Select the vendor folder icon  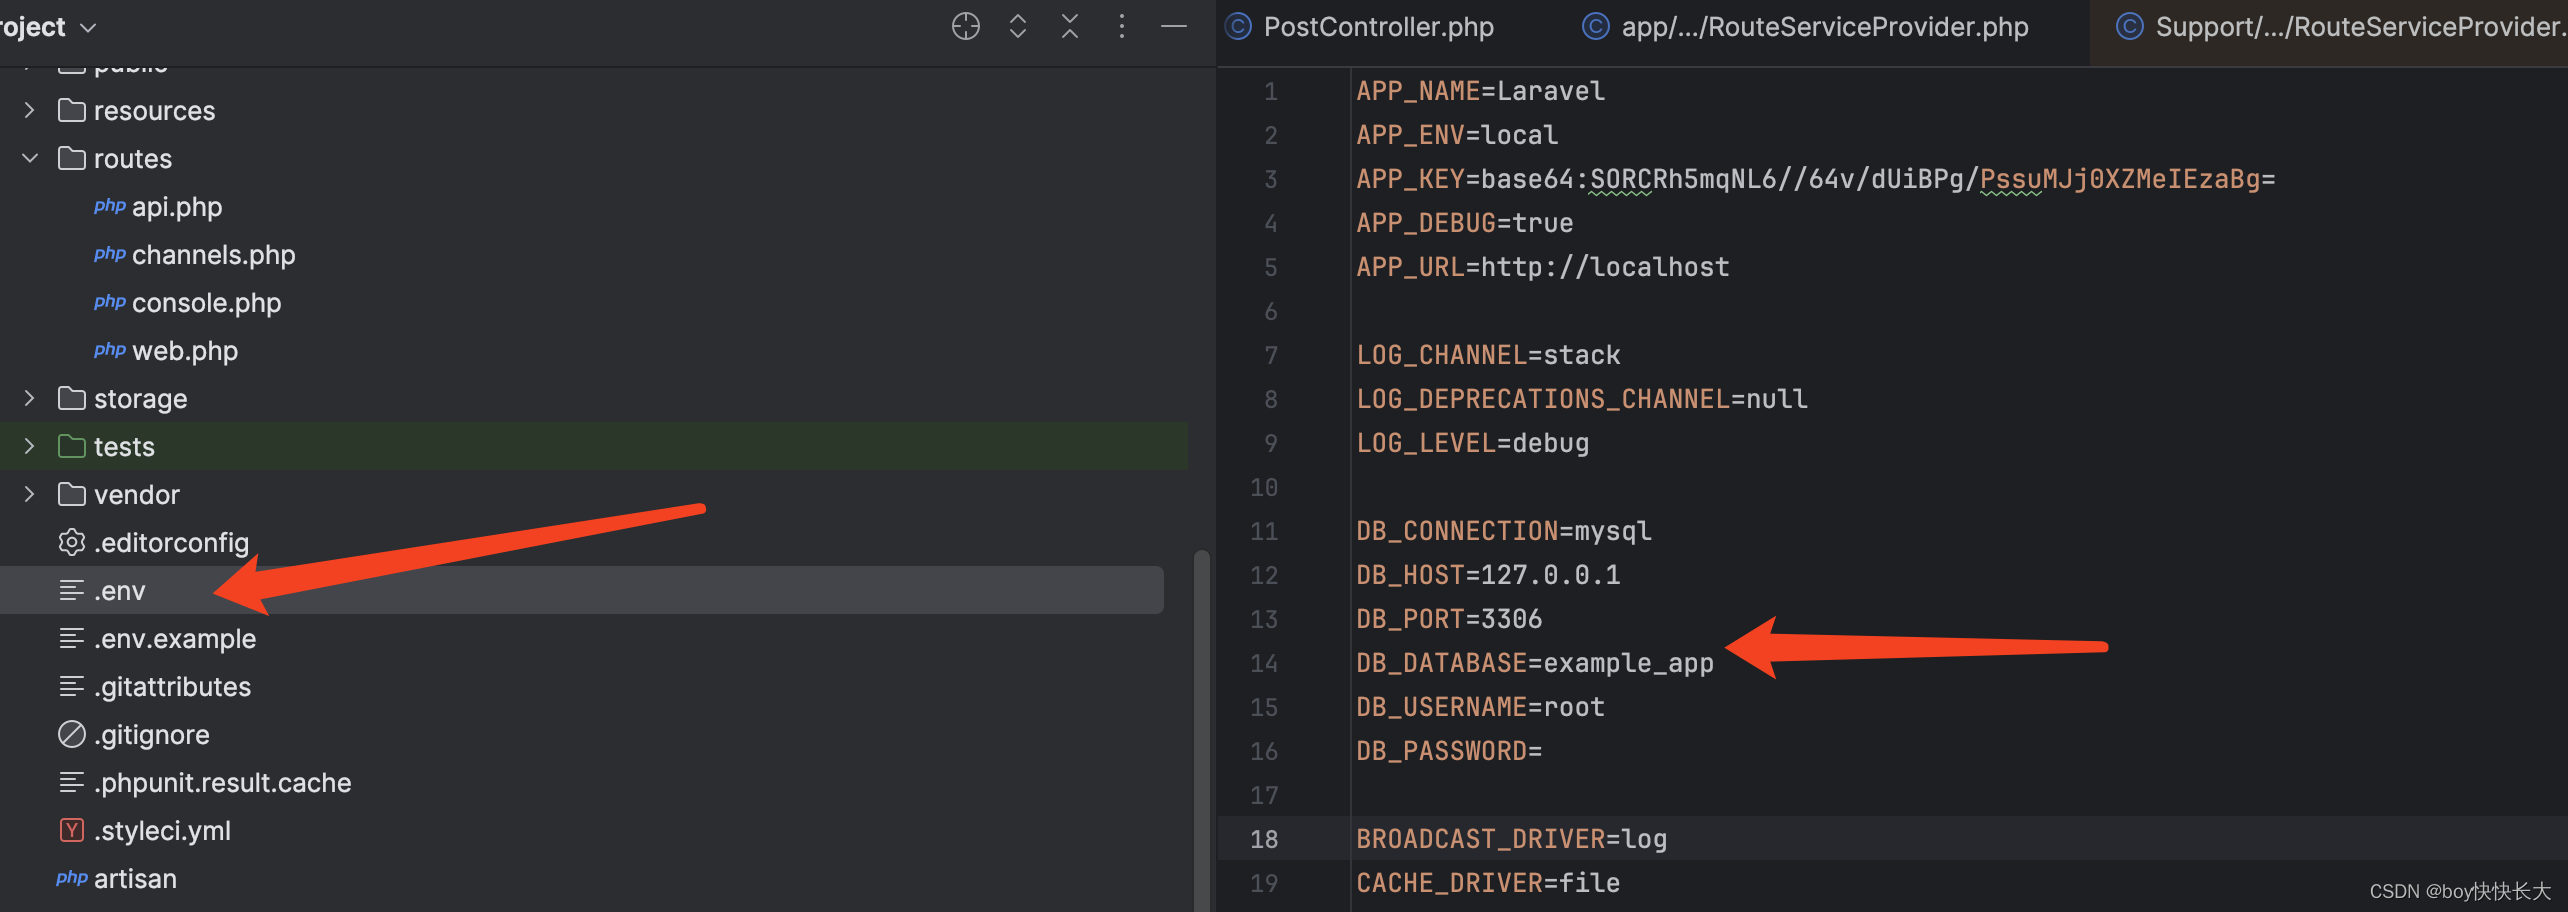point(71,494)
